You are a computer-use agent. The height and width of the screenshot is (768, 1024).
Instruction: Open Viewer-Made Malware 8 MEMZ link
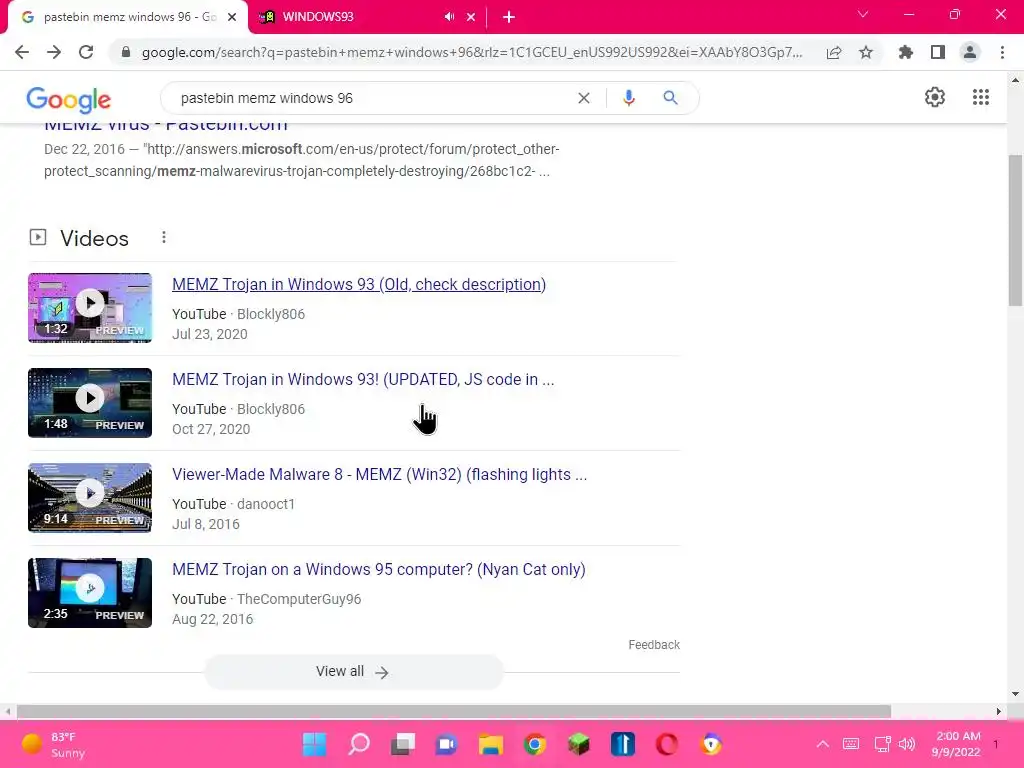click(x=379, y=475)
